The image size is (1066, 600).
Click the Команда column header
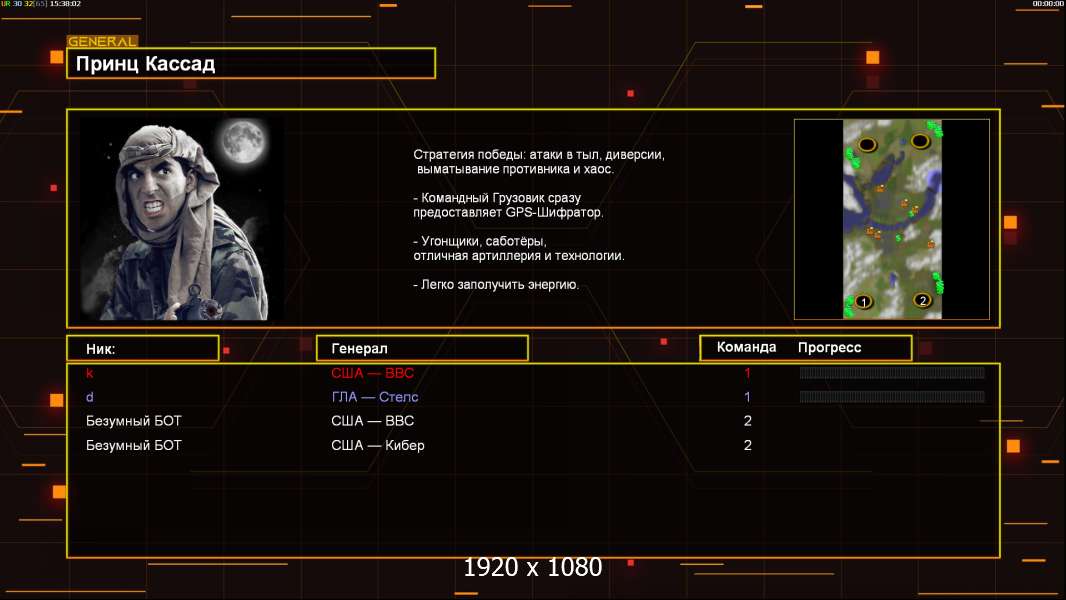746,347
